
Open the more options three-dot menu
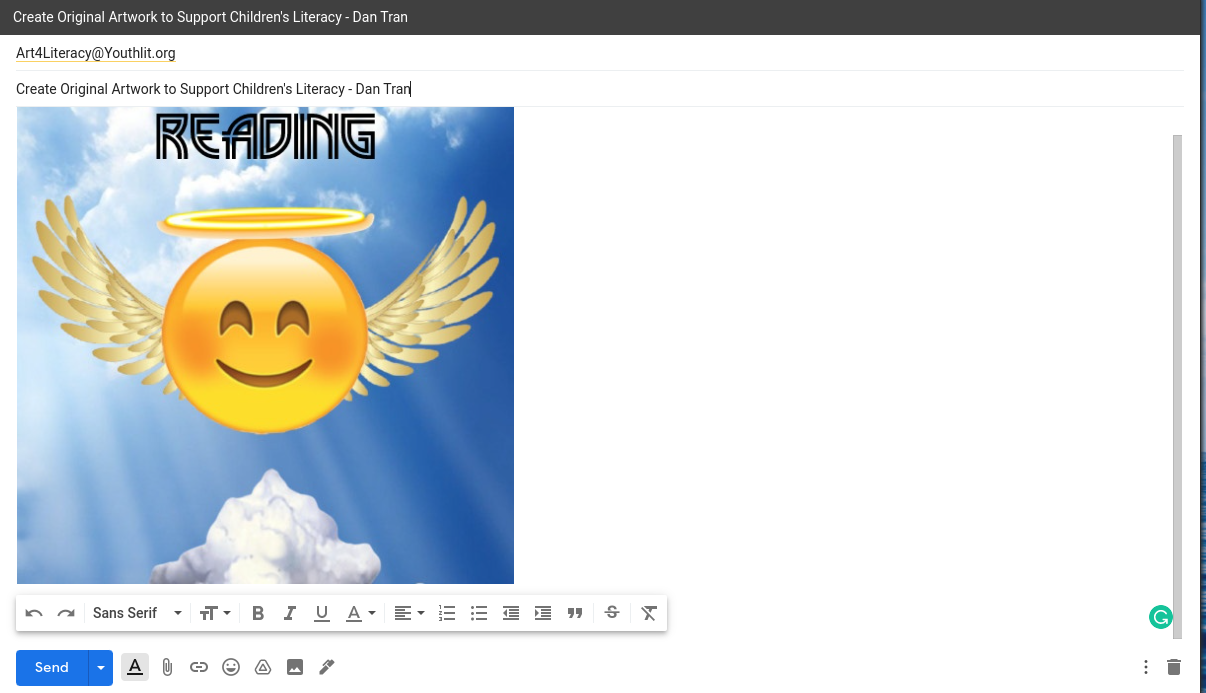1146,667
